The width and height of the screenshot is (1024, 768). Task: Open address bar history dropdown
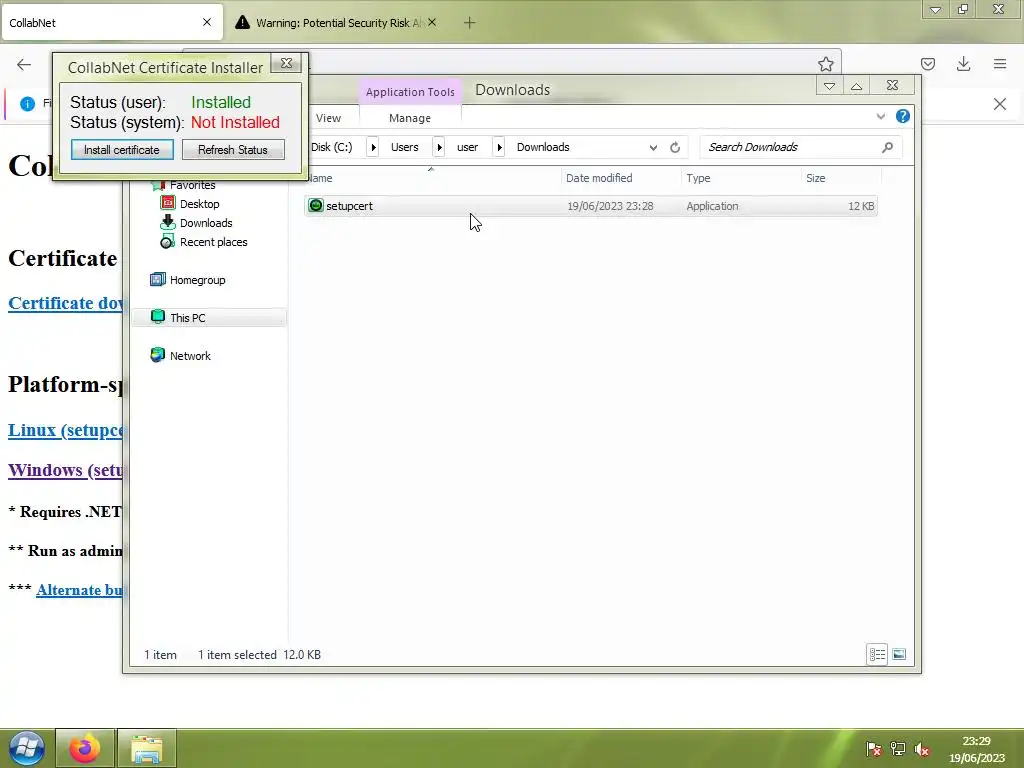pyautogui.click(x=653, y=148)
